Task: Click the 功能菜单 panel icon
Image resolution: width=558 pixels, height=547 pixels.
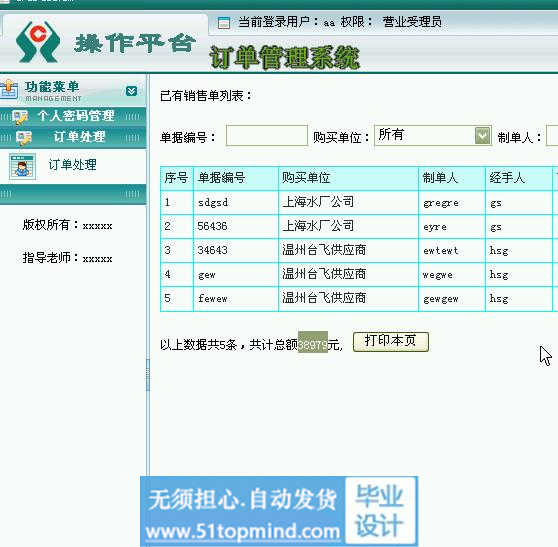Action: click(x=9, y=90)
